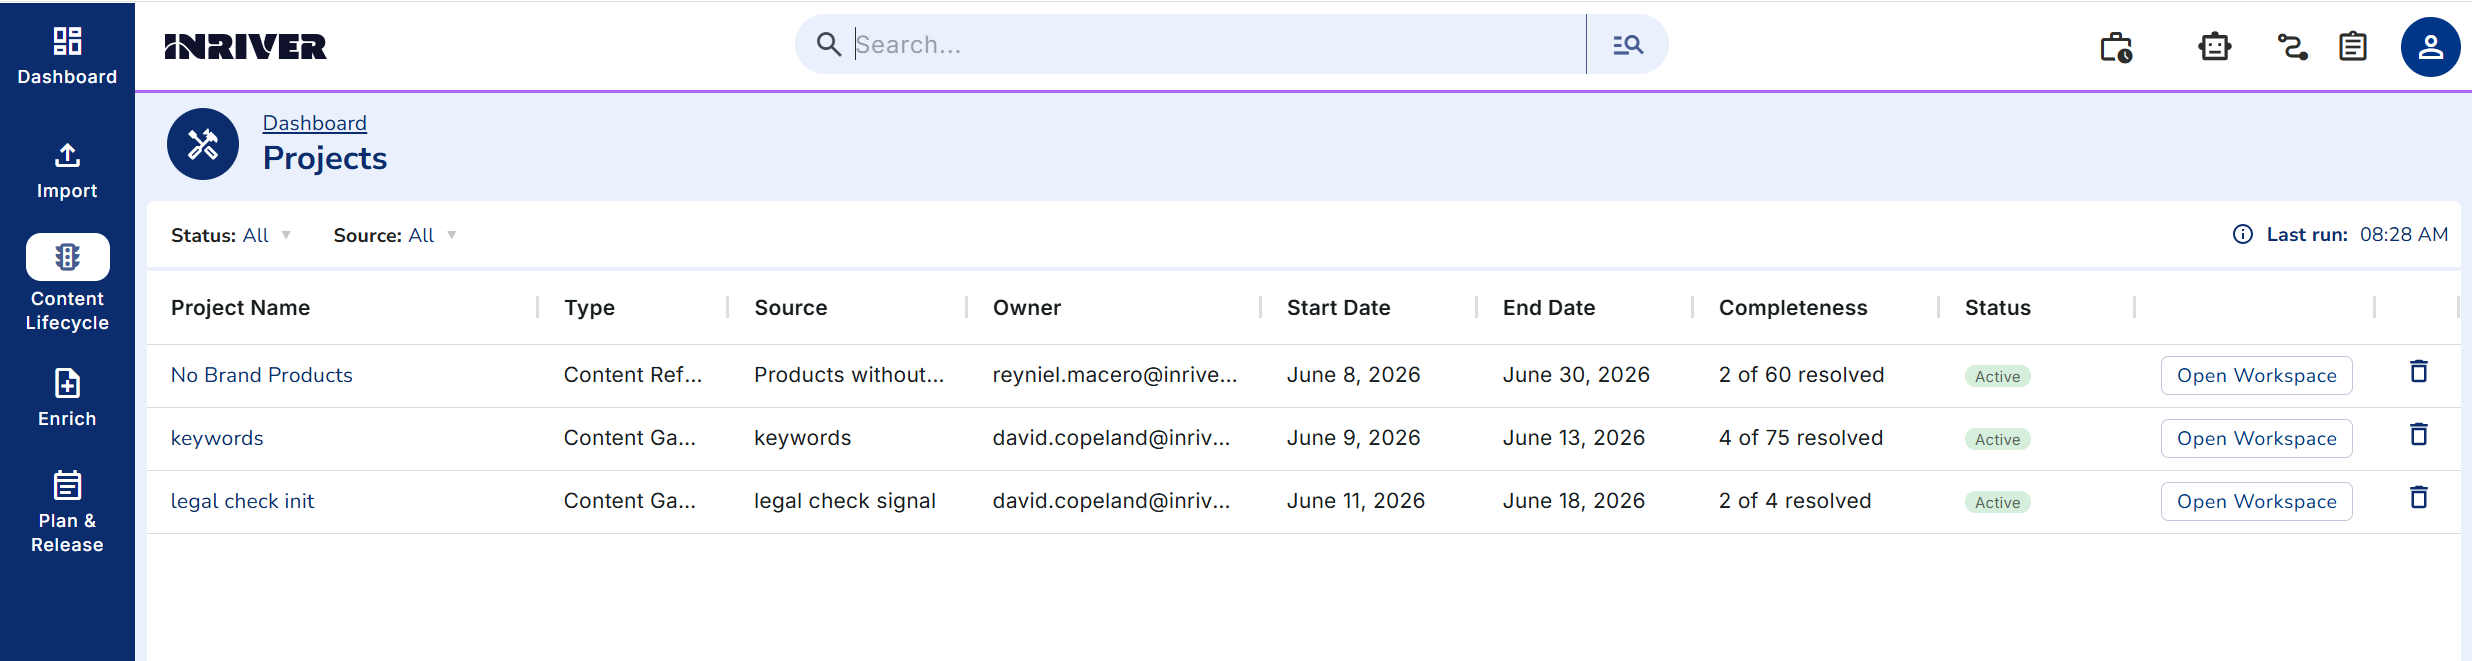The image size is (2472, 661).
Task: Click the June 9, 2026 start date
Action: coord(1353,438)
